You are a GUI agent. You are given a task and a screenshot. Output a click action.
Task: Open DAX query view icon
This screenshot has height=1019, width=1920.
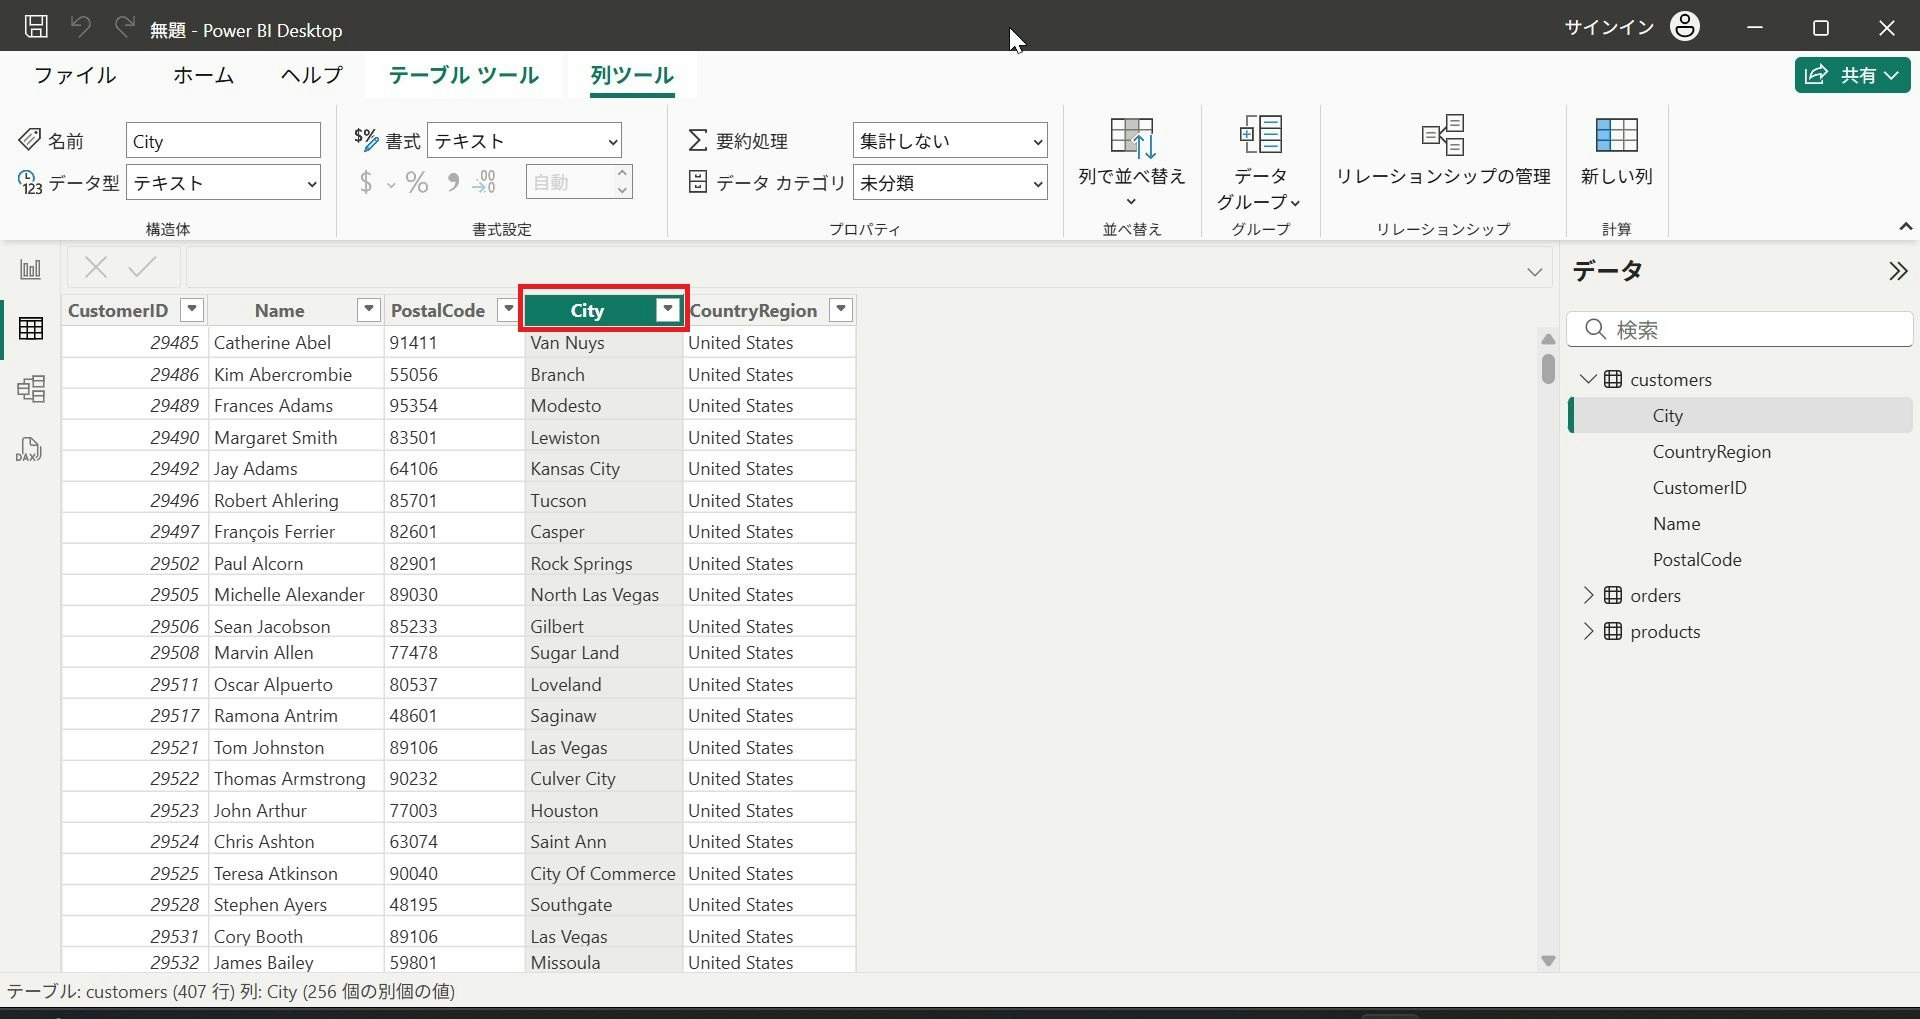[x=29, y=449]
